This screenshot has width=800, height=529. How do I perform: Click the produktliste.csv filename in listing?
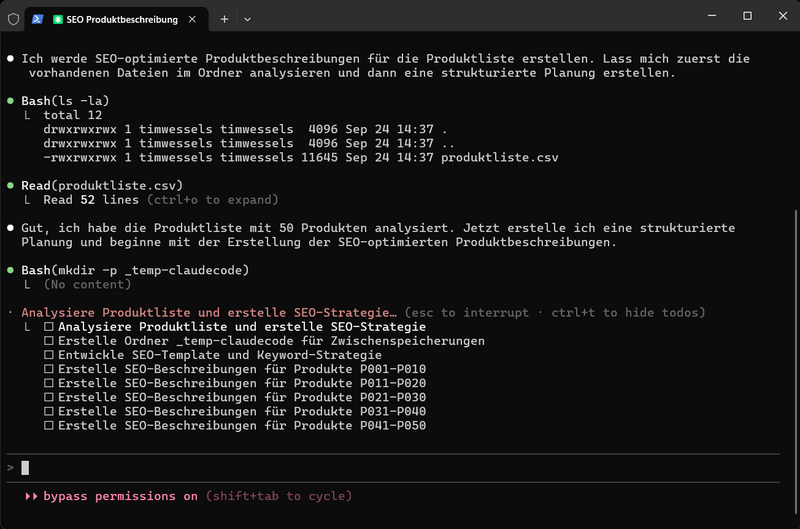tap(499, 157)
